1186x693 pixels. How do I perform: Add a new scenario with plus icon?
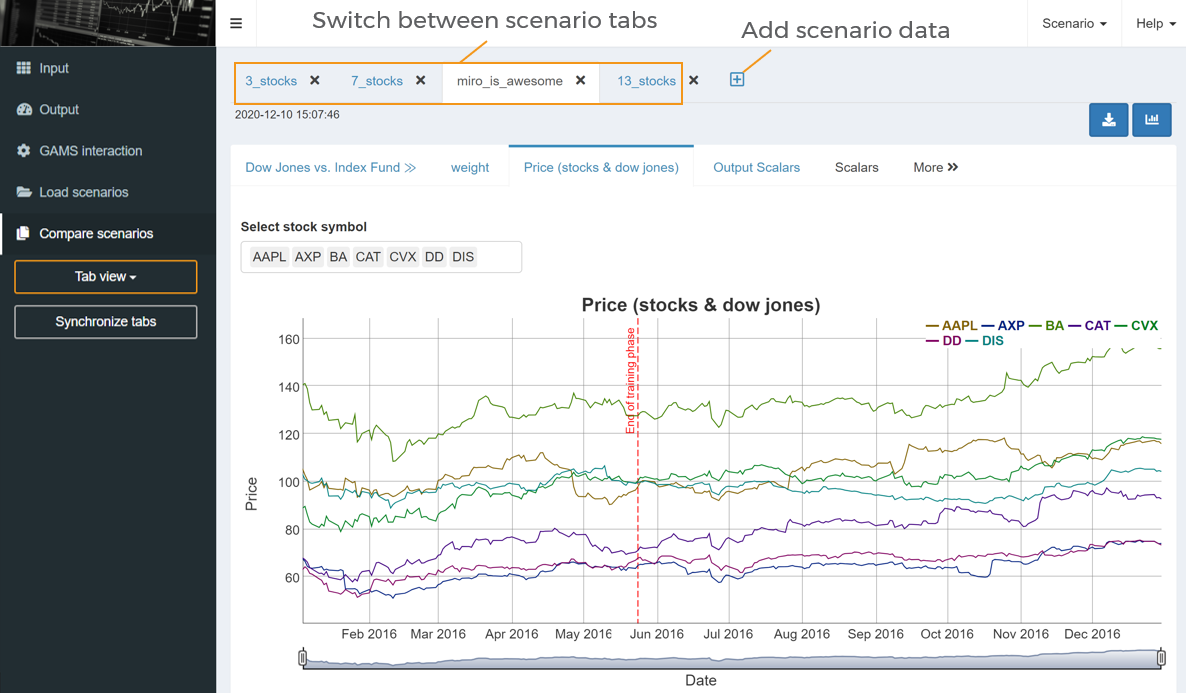point(737,79)
